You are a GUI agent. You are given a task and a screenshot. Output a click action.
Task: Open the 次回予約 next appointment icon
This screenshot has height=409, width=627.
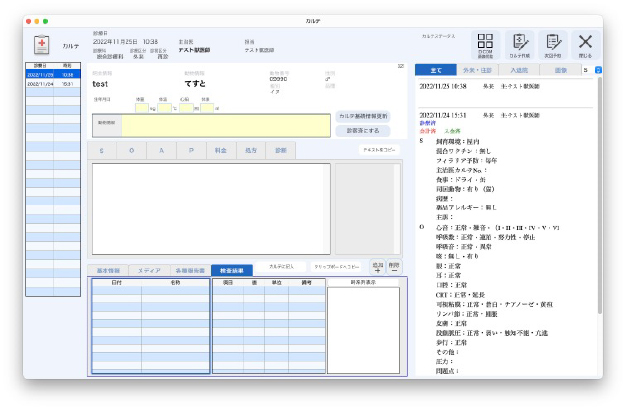click(551, 44)
